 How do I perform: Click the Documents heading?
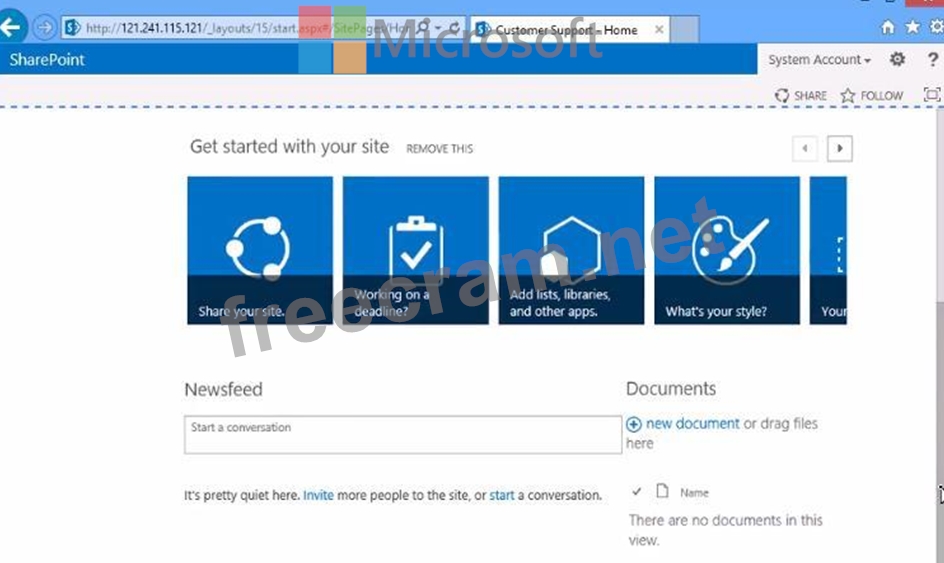[x=671, y=388]
